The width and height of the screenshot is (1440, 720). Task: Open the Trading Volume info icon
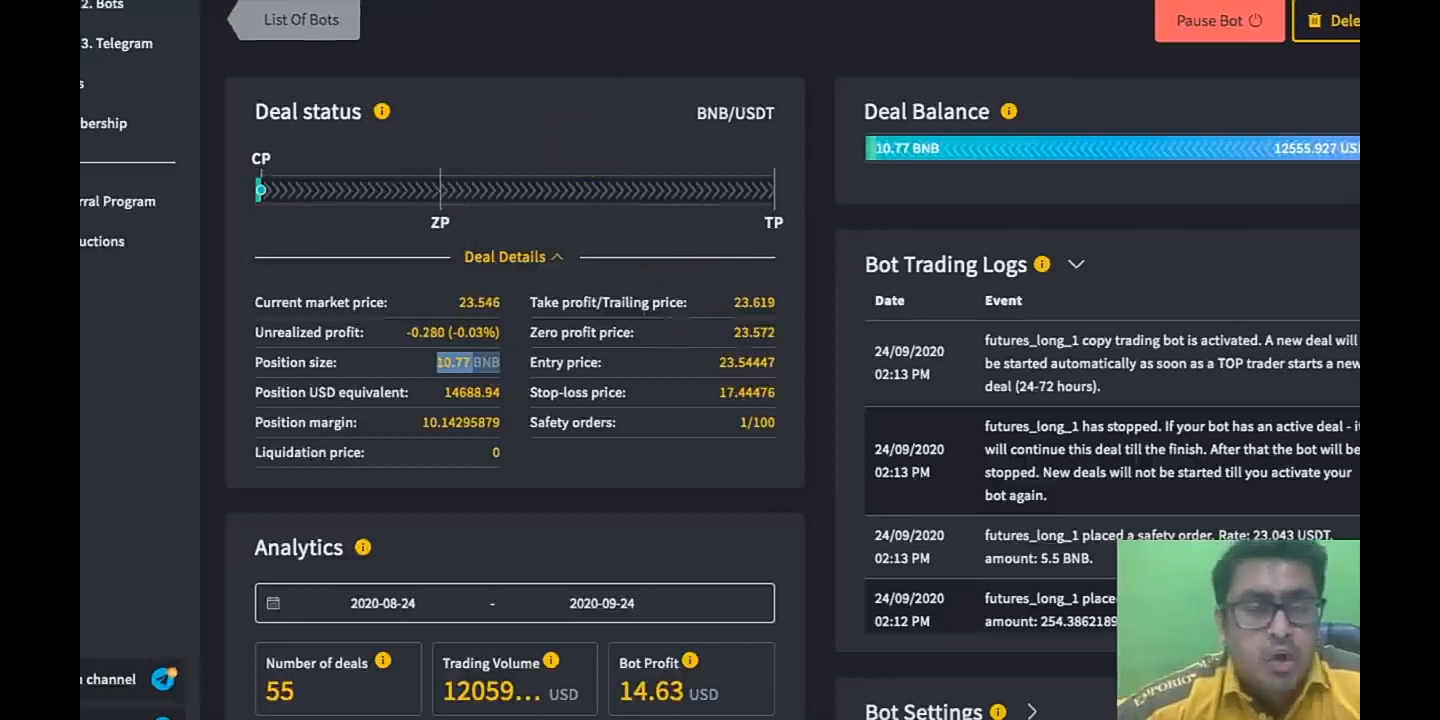coord(551,661)
